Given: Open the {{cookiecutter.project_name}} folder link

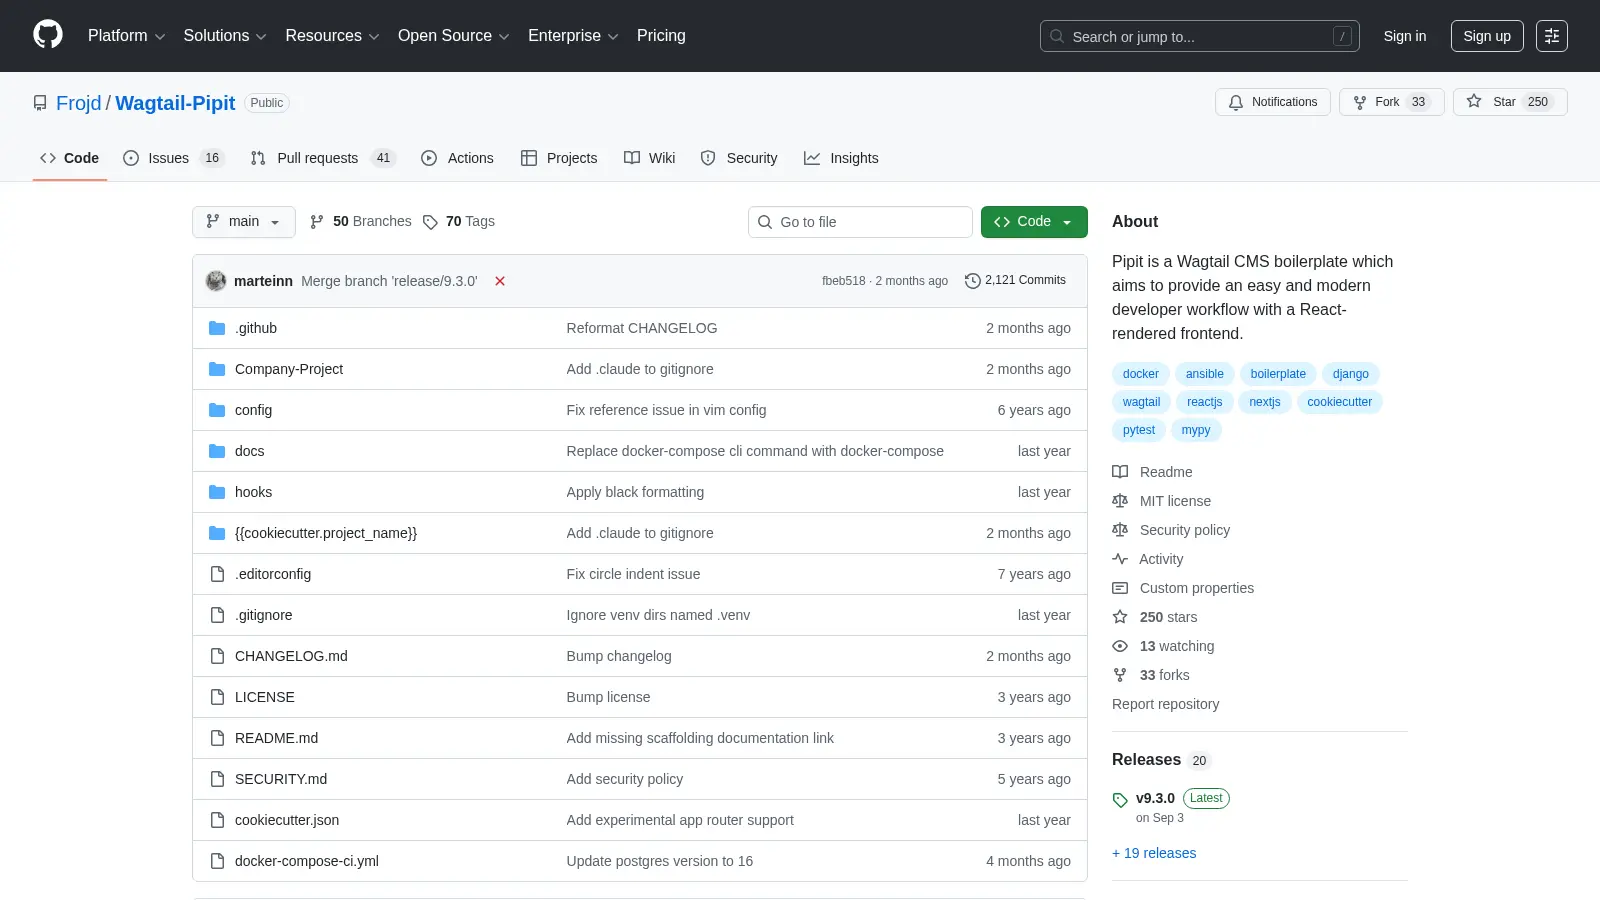Looking at the screenshot, I should (326, 533).
